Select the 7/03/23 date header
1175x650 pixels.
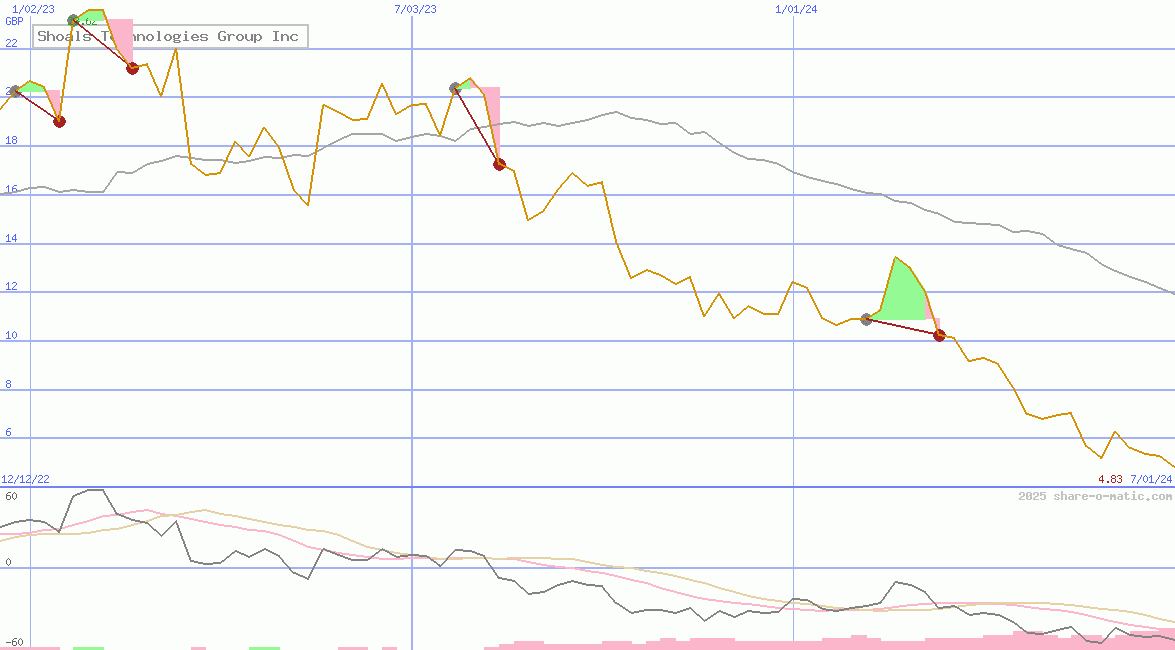(411, 10)
